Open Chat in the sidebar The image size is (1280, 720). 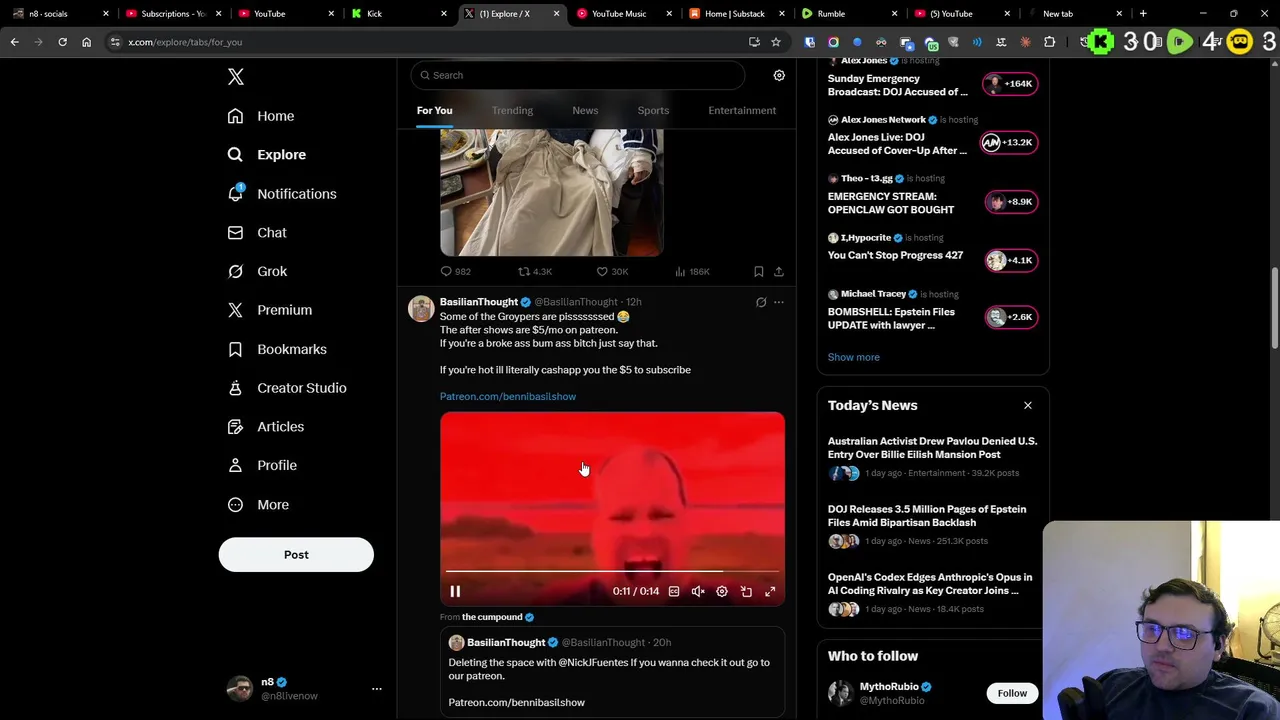click(257, 233)
